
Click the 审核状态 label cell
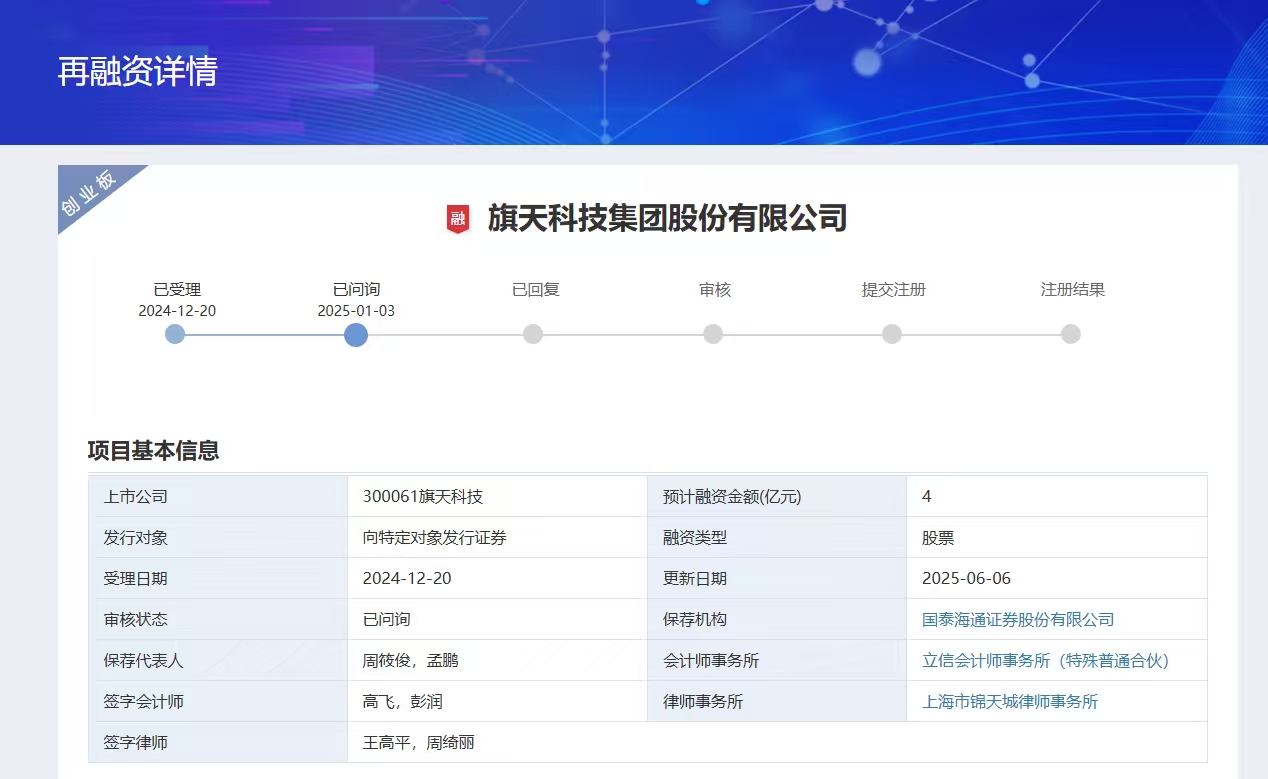(218, 619)
